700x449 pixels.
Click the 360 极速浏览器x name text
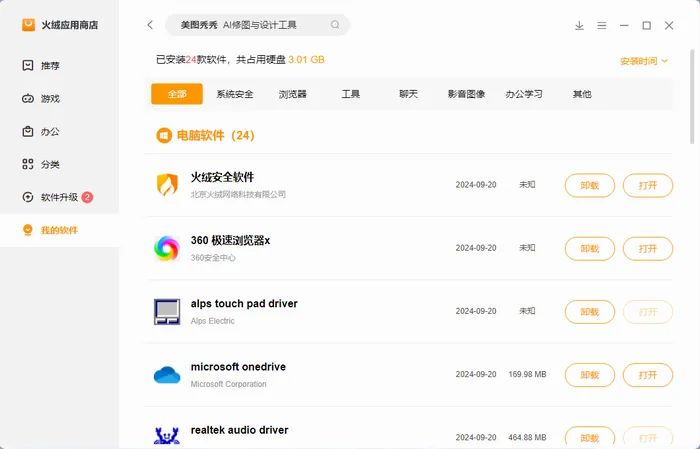click(230, 241)
